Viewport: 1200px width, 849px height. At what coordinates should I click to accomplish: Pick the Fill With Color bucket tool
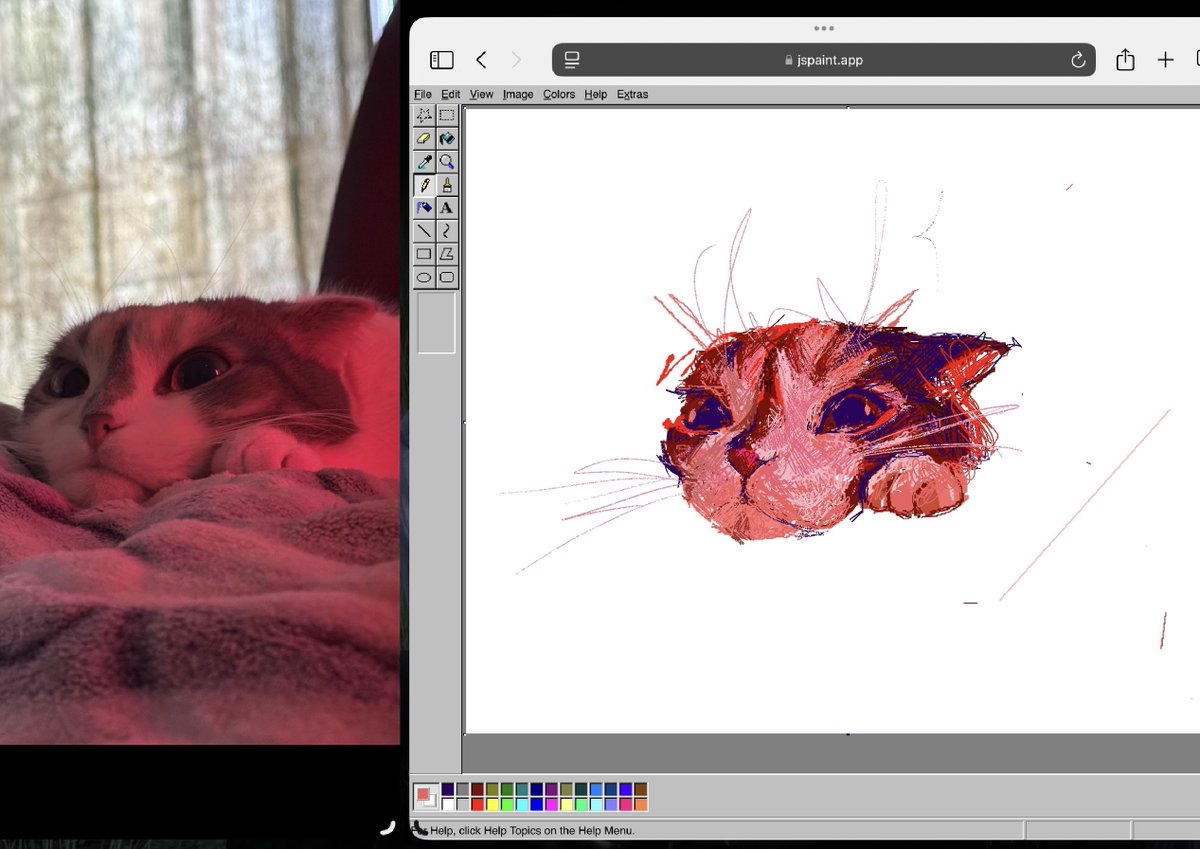446,138
